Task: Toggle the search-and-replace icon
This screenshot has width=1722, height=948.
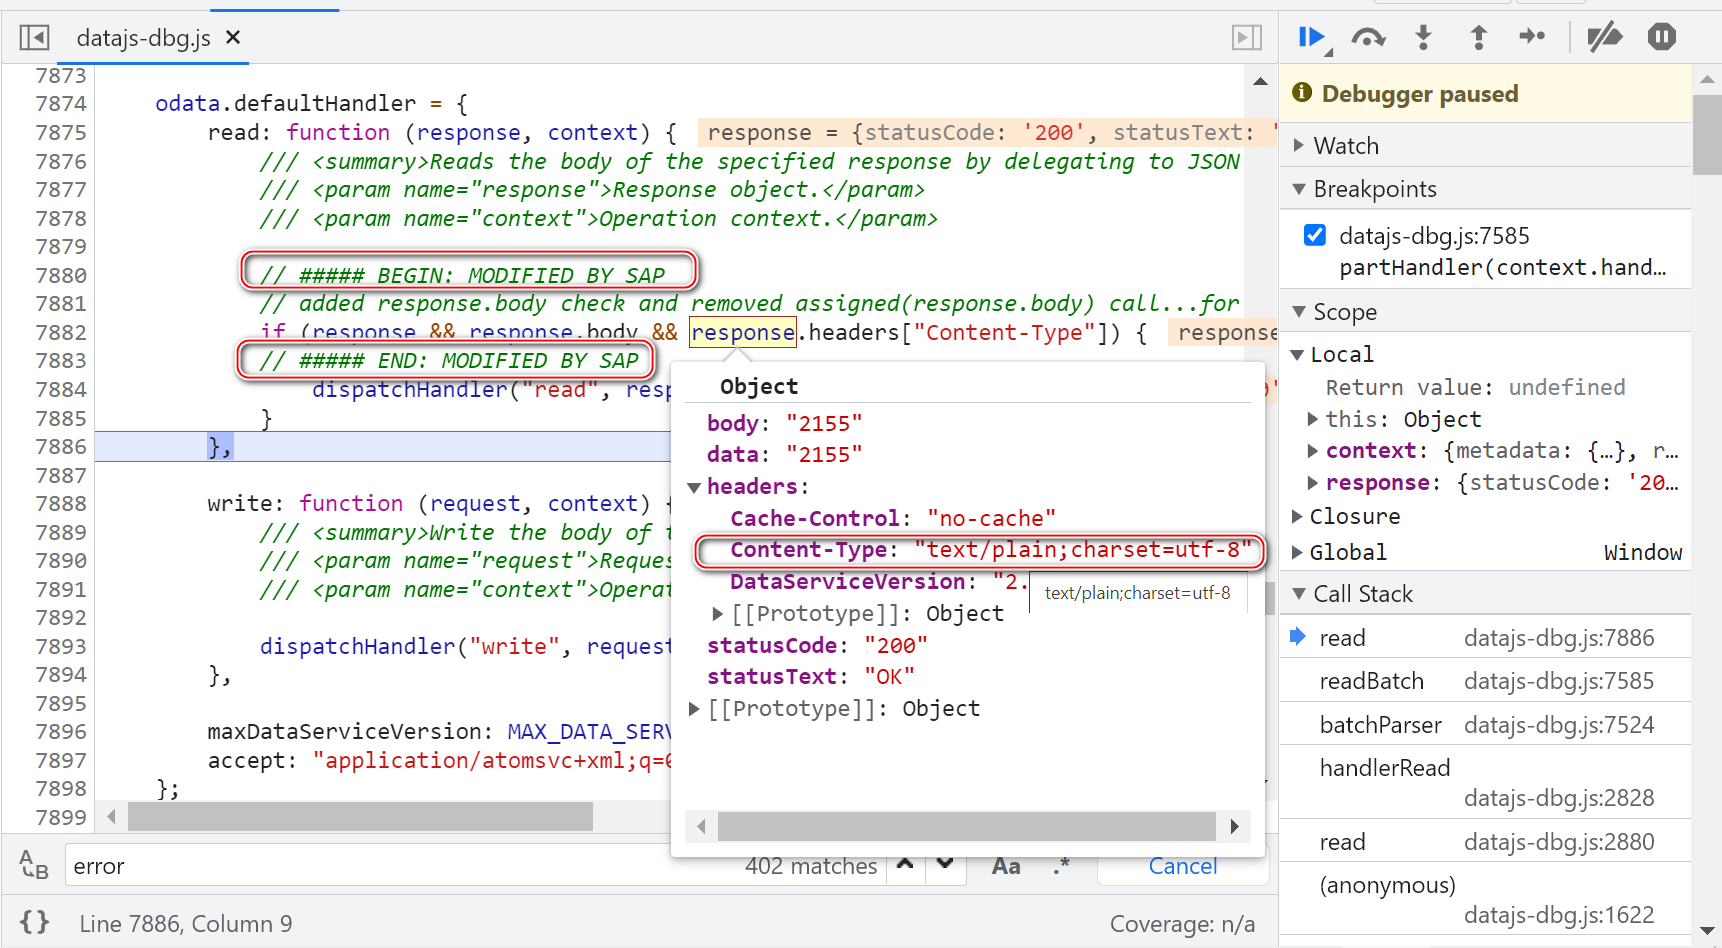Action: click(x=34, y=865)
